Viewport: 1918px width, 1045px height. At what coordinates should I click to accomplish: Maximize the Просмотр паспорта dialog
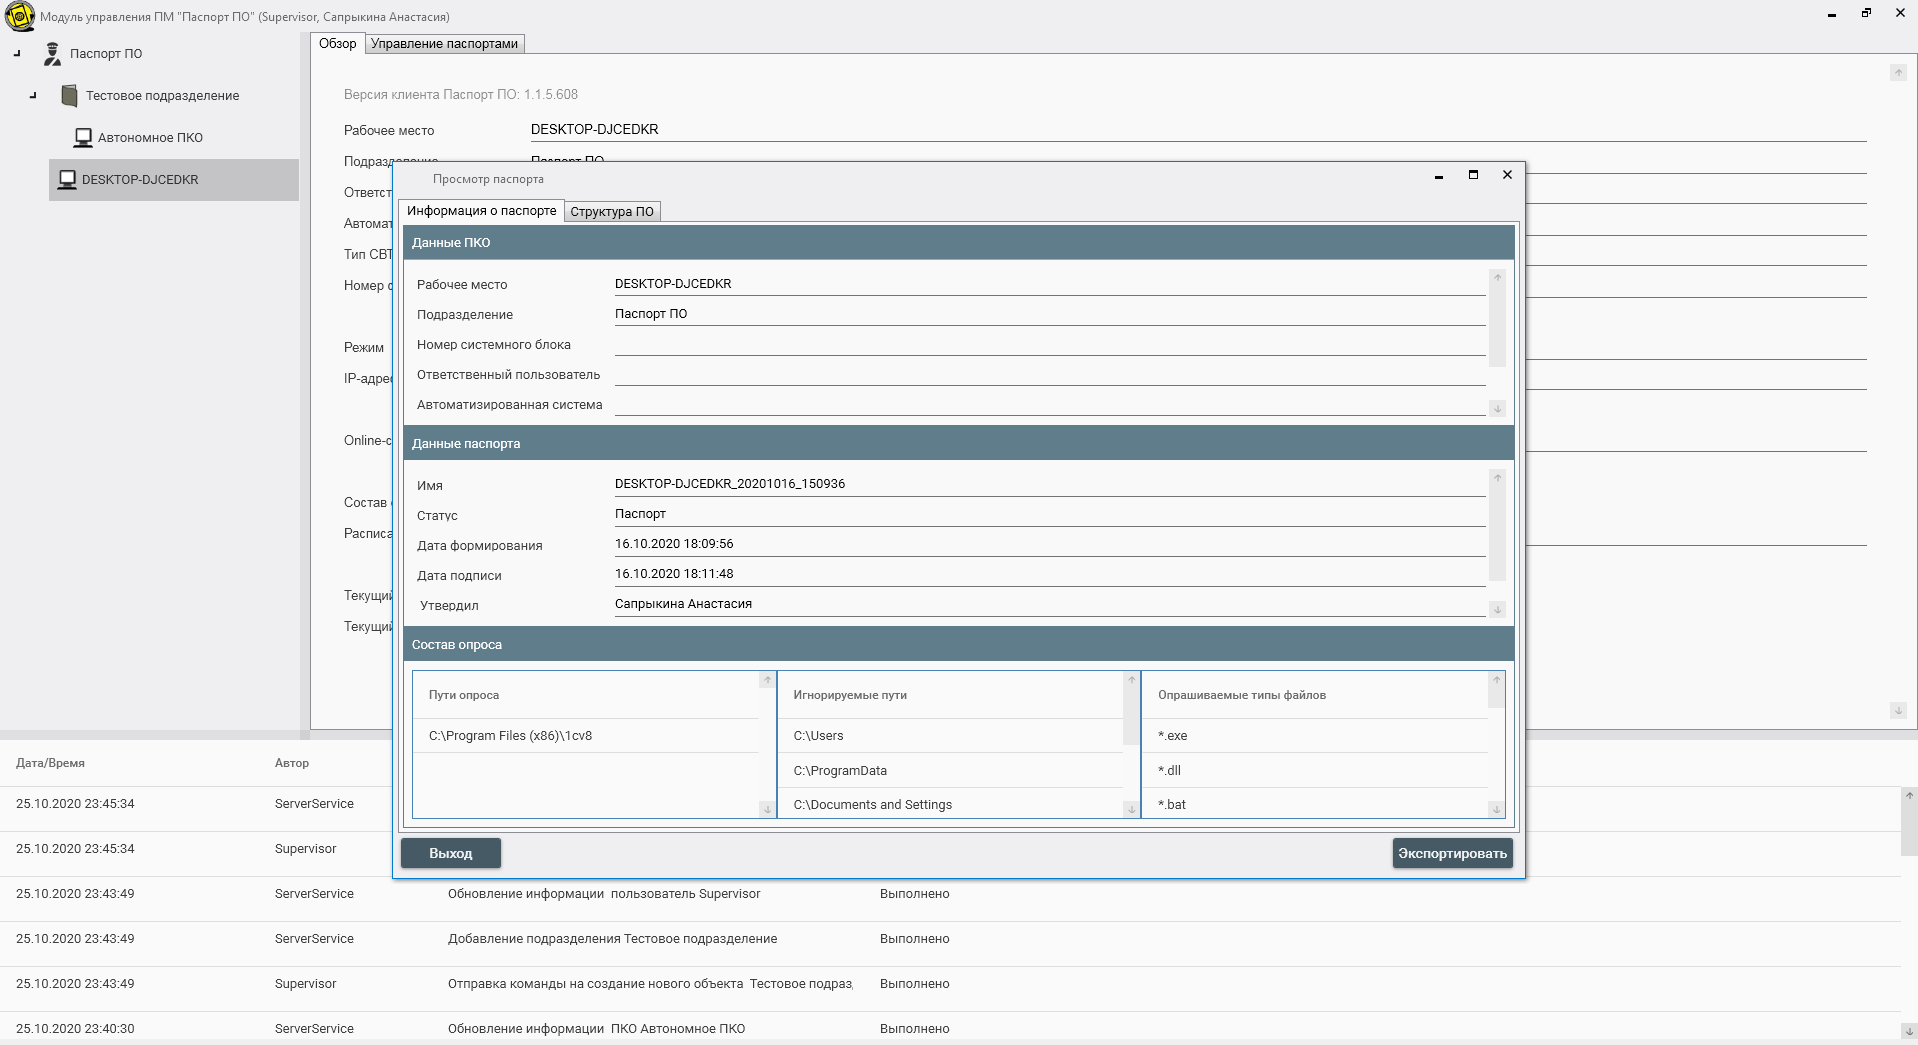click(1473, 175)
